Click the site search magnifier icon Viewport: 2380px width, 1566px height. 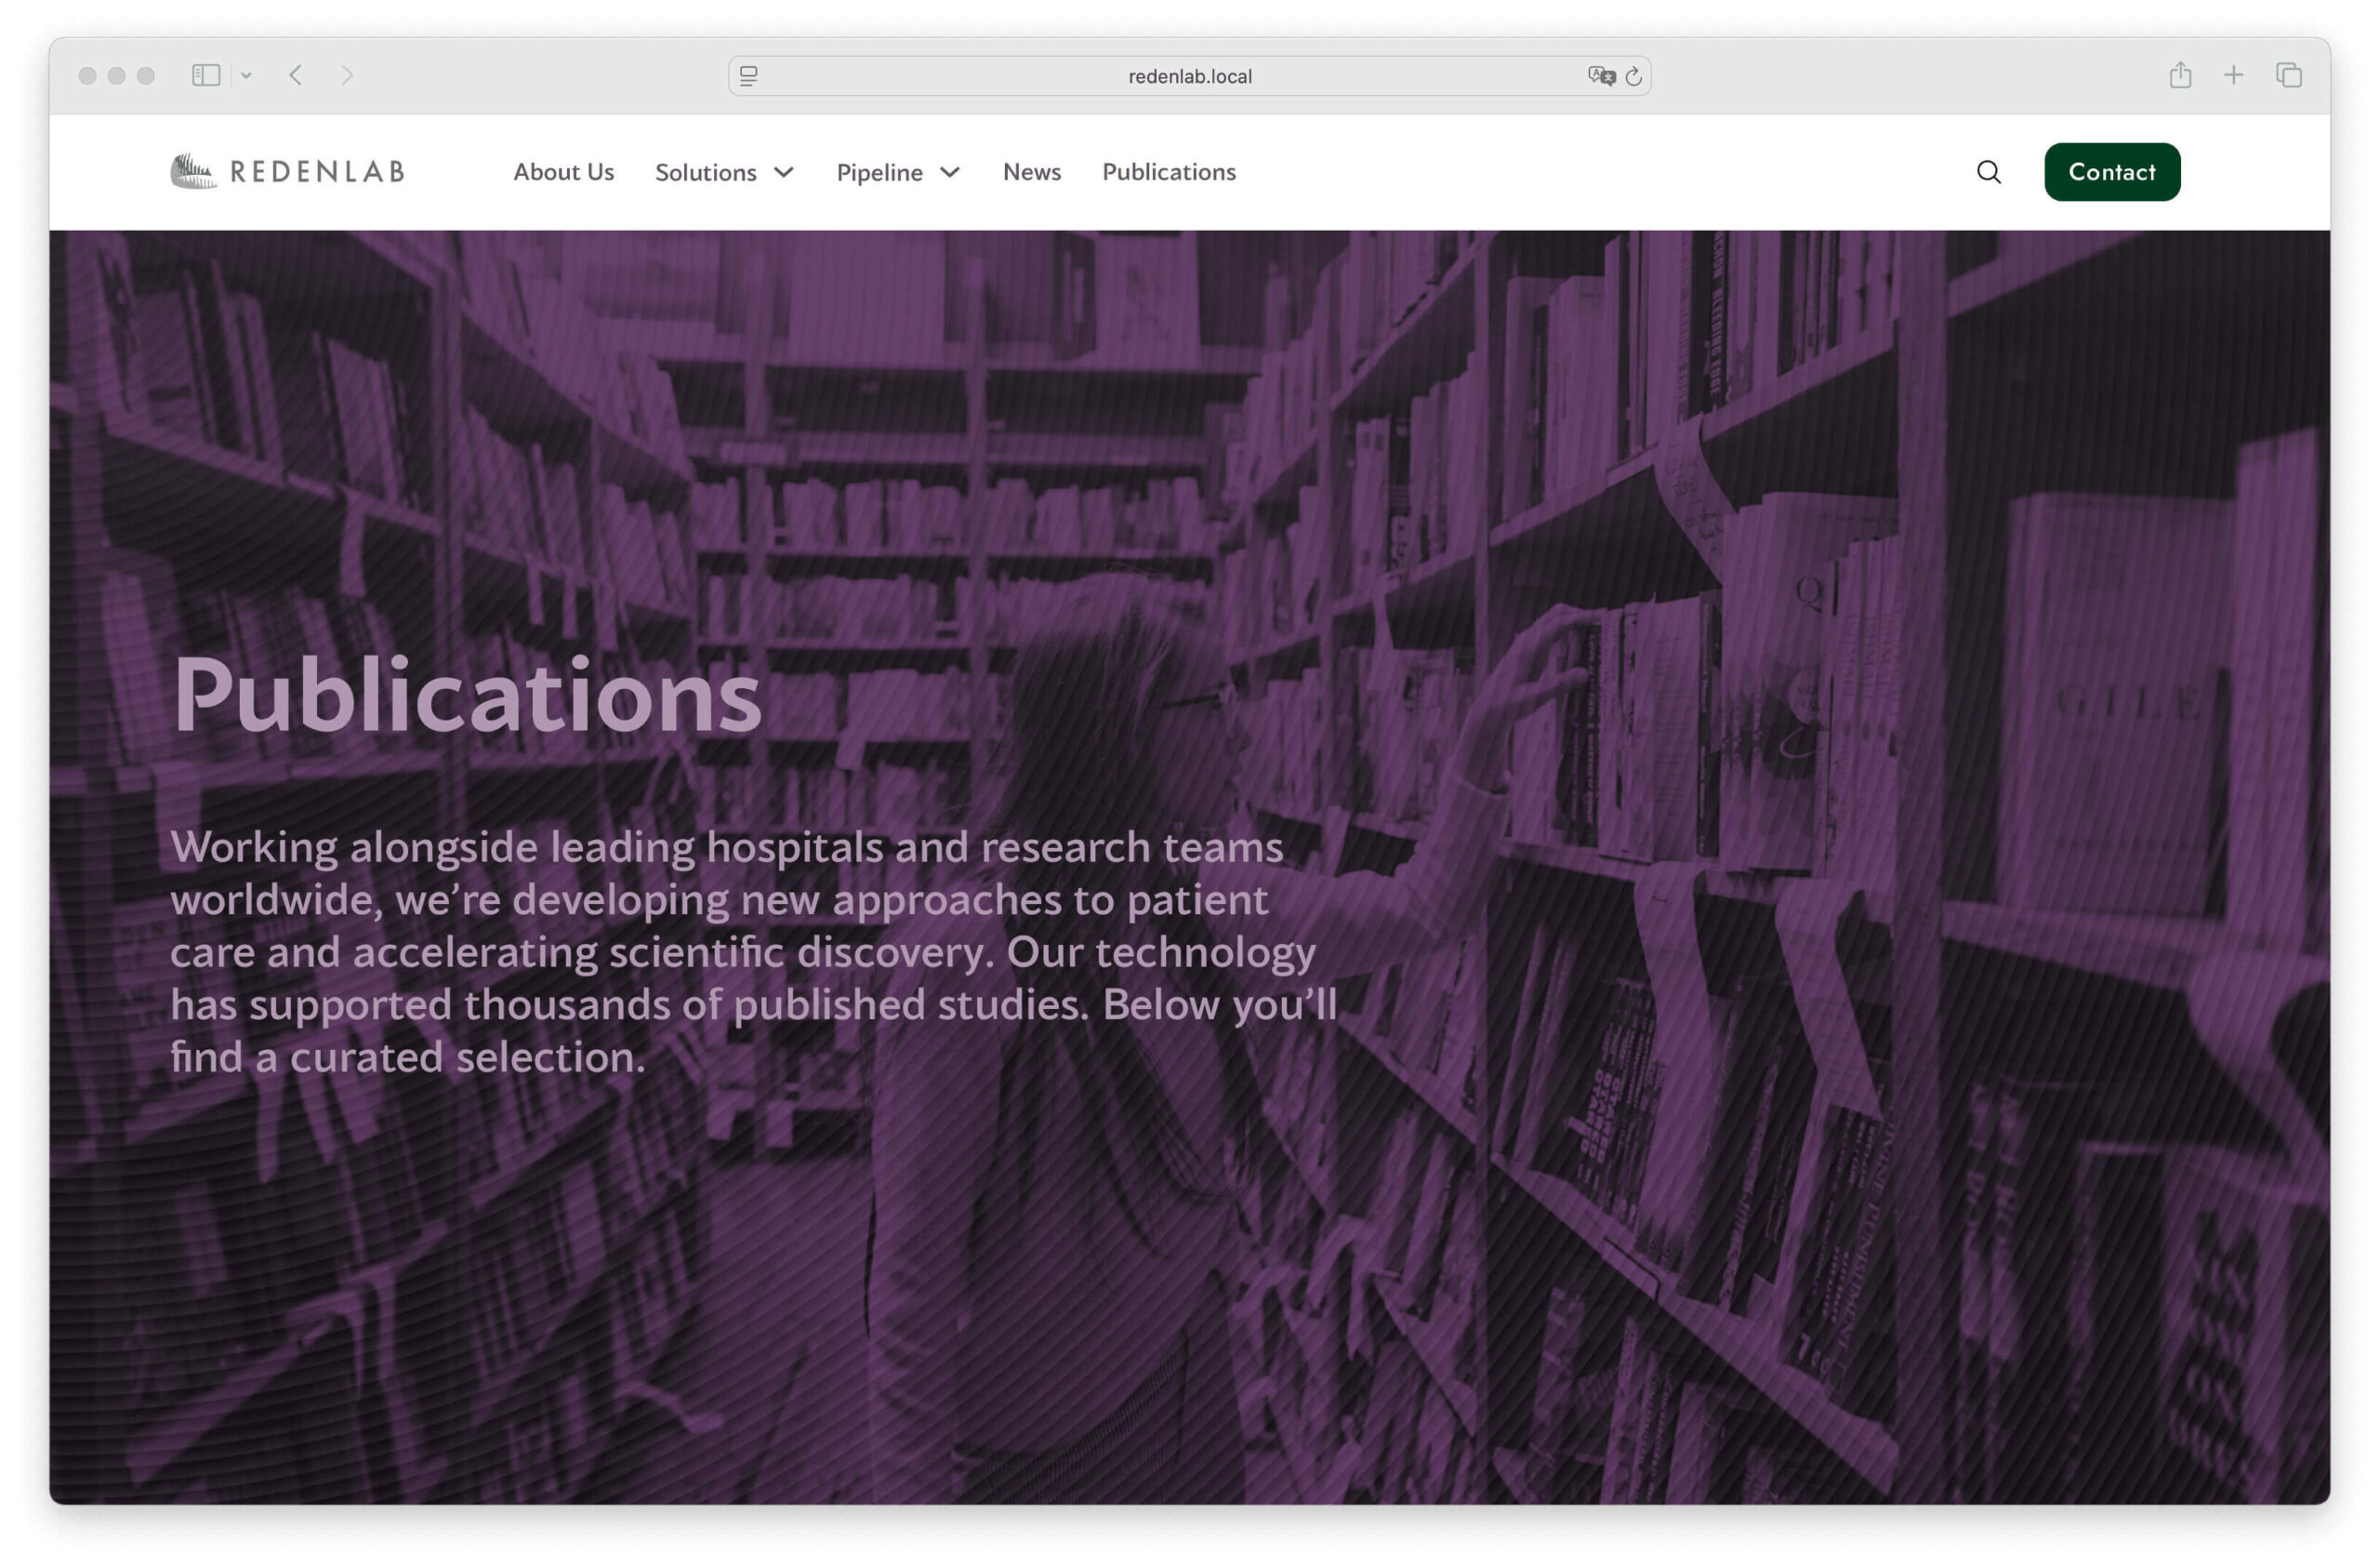[1988, 172]
